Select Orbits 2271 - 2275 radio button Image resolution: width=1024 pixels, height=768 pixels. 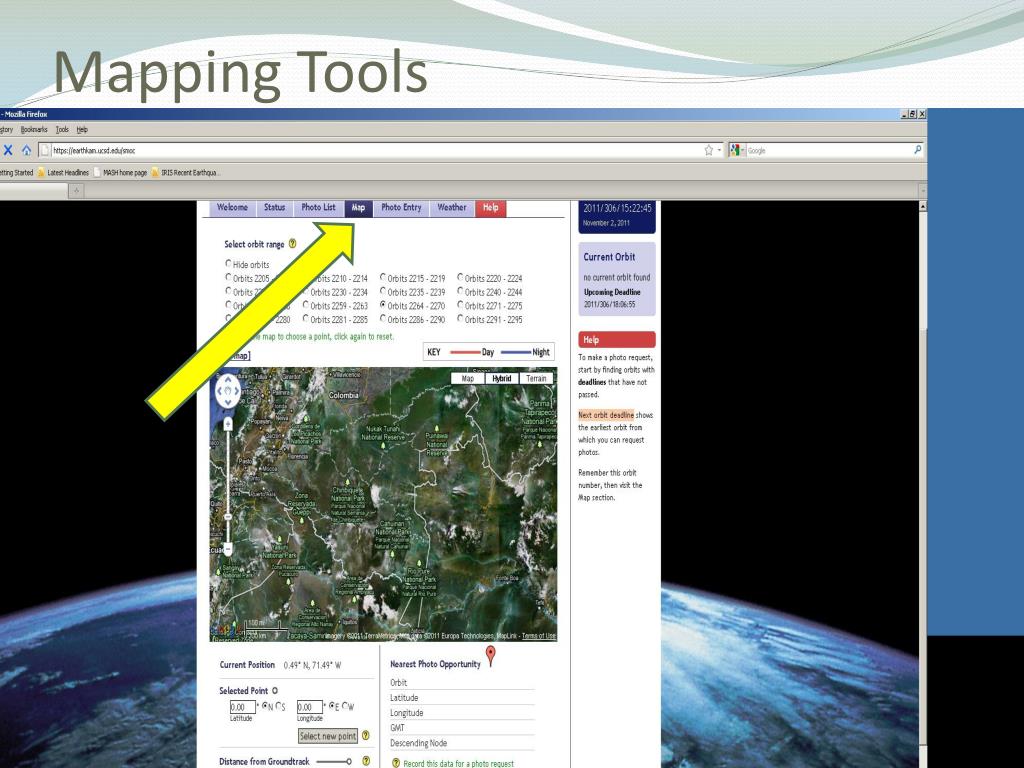[x=460, y=304]
